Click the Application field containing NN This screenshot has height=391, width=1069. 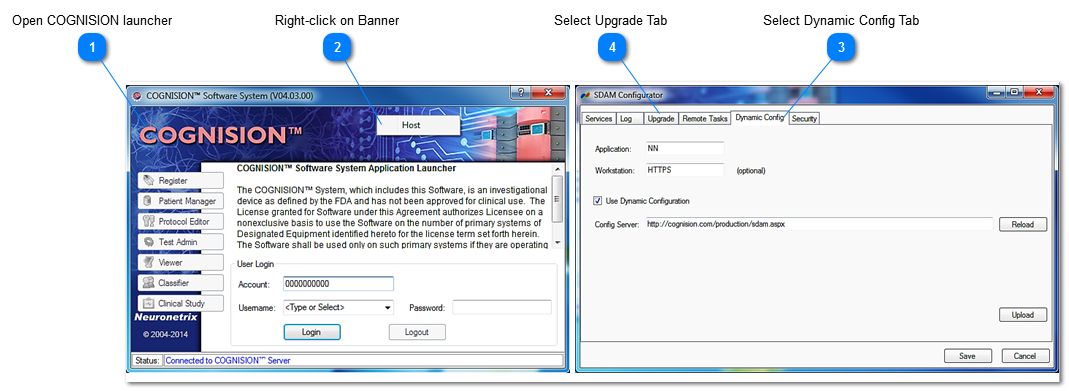click(684, 148)
